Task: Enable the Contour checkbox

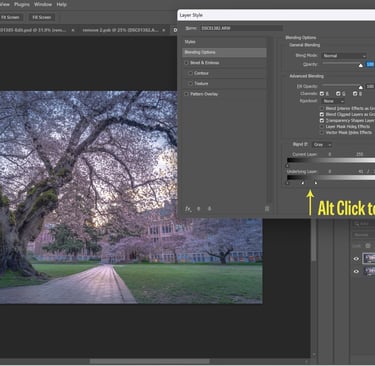Action: point(190,73)
